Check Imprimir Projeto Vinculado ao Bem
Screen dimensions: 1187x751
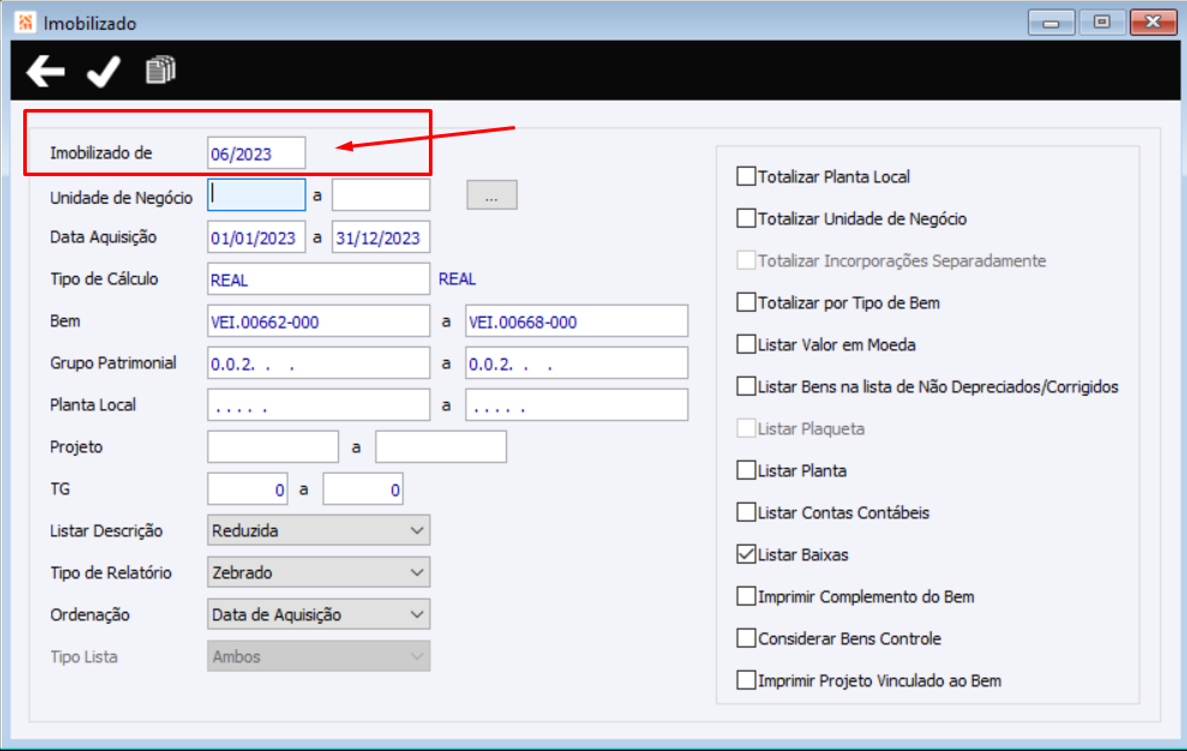746,680
